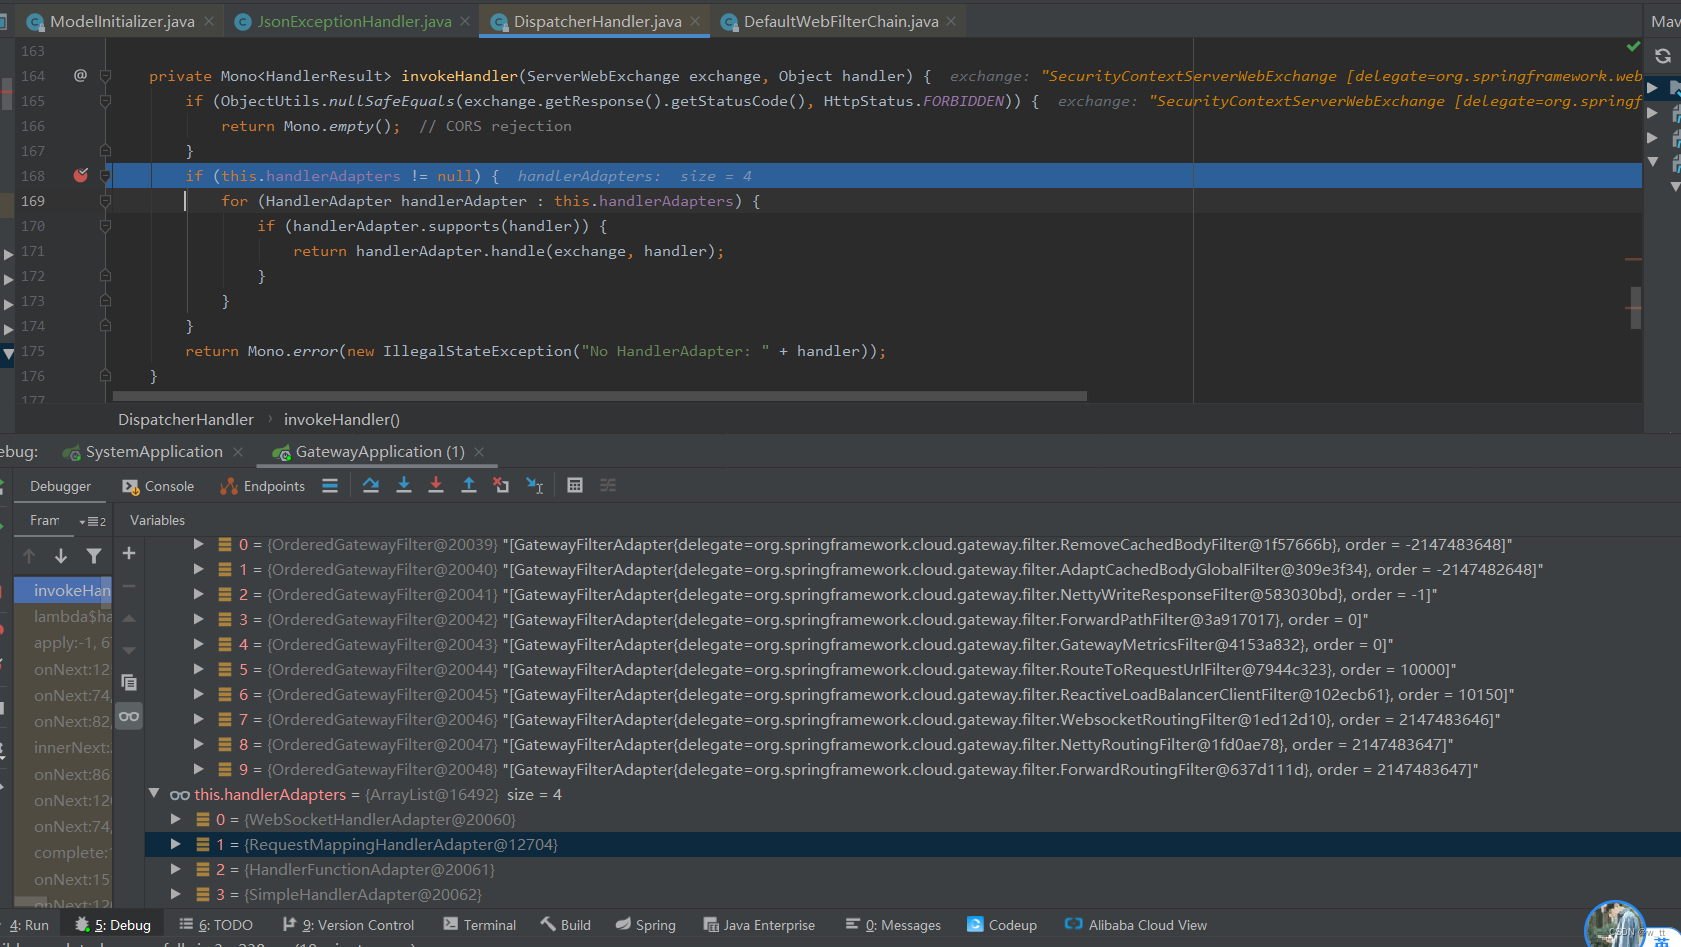
Task: Open the threads dropdown in Frames
Action: pos(92,521)
